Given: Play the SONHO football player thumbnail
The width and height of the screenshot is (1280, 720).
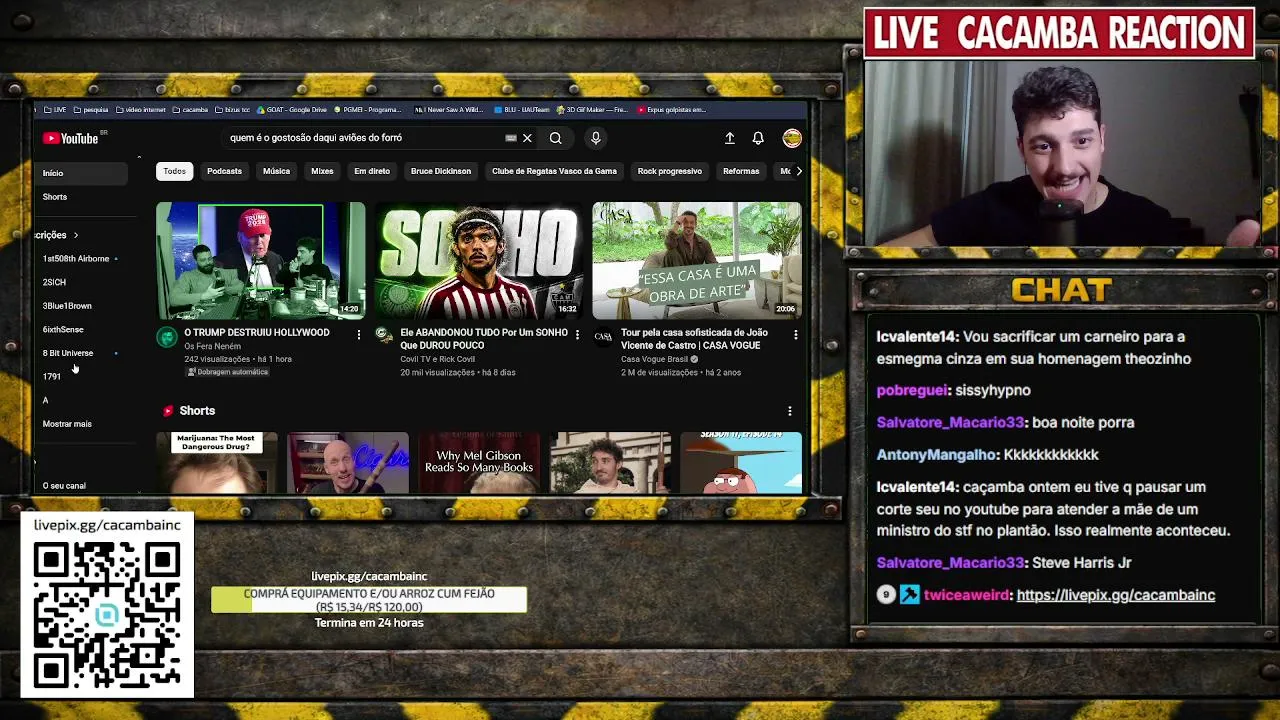Looking at the screenshot, I should click(x=479, y=261).
